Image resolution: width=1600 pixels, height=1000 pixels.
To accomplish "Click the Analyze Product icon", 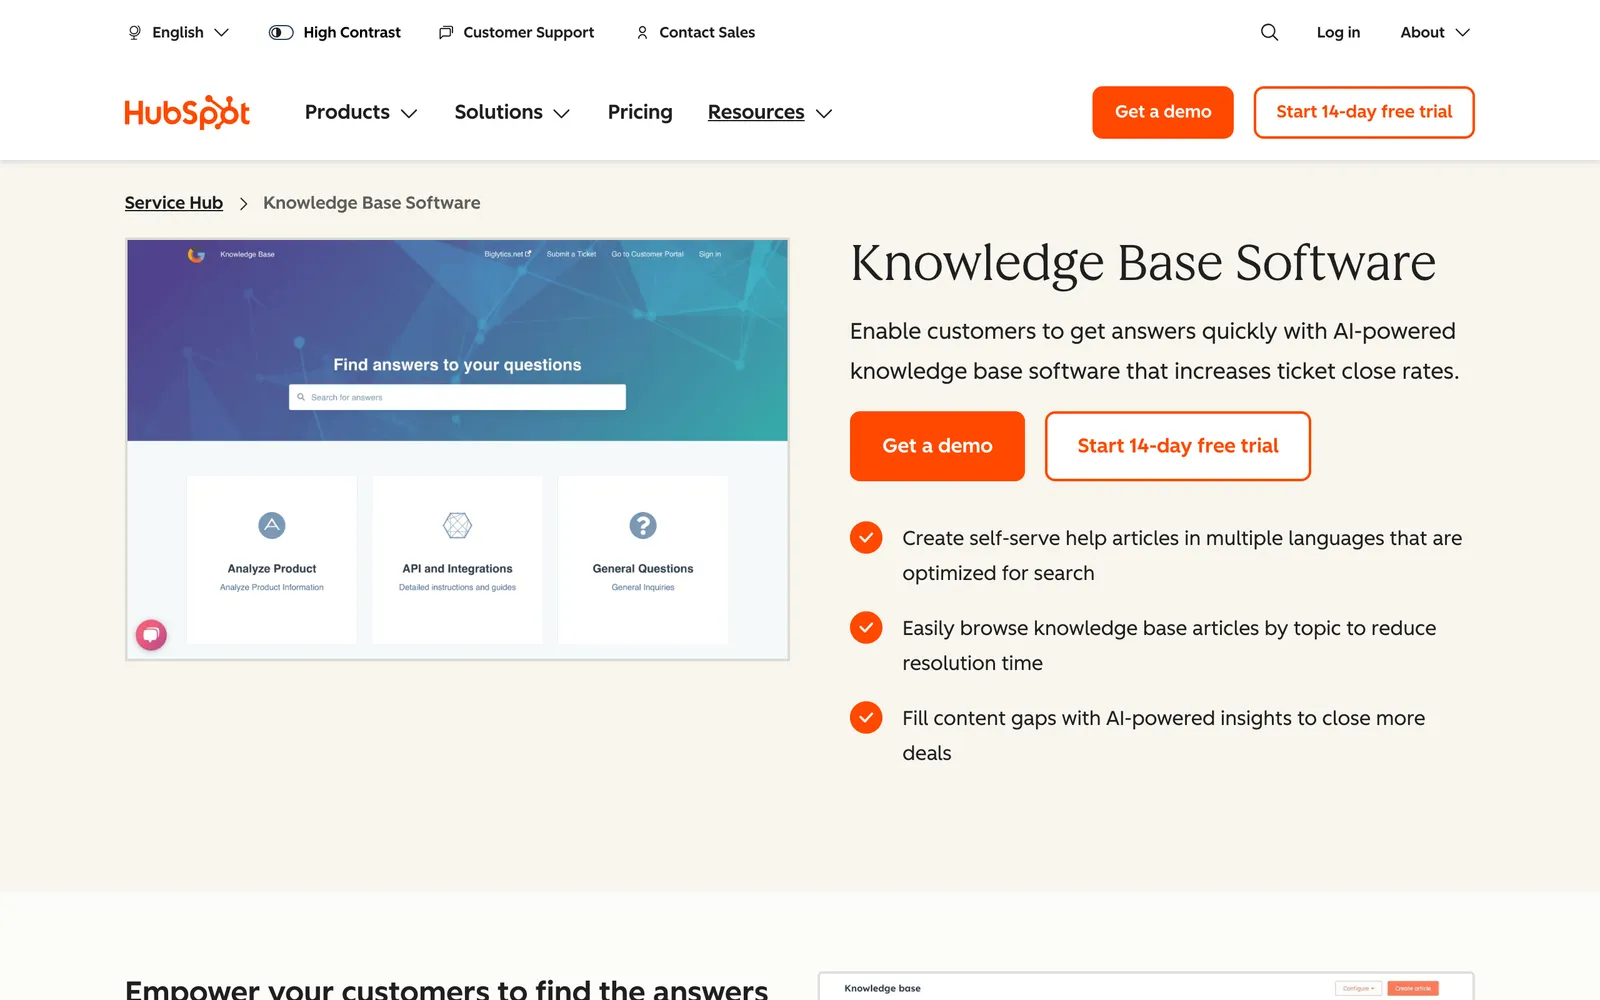I will (x=272, y=525).
